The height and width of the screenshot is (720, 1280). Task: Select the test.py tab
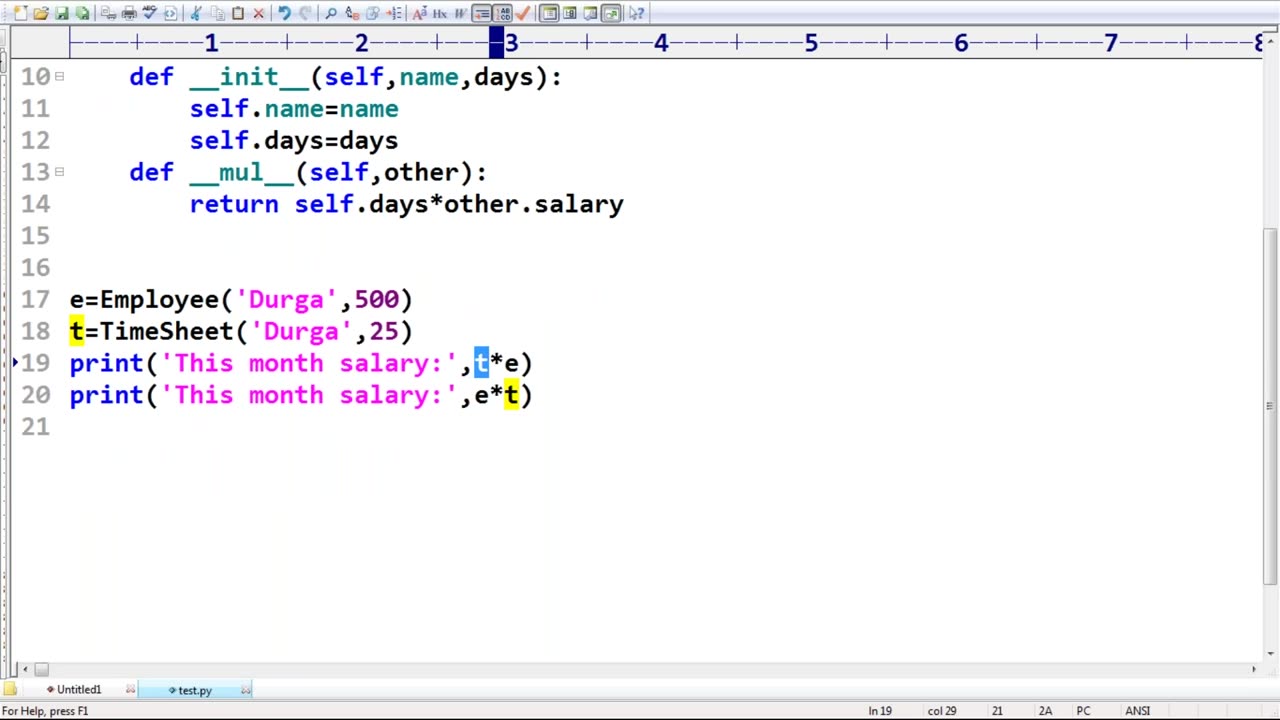(x=194, y=690)
